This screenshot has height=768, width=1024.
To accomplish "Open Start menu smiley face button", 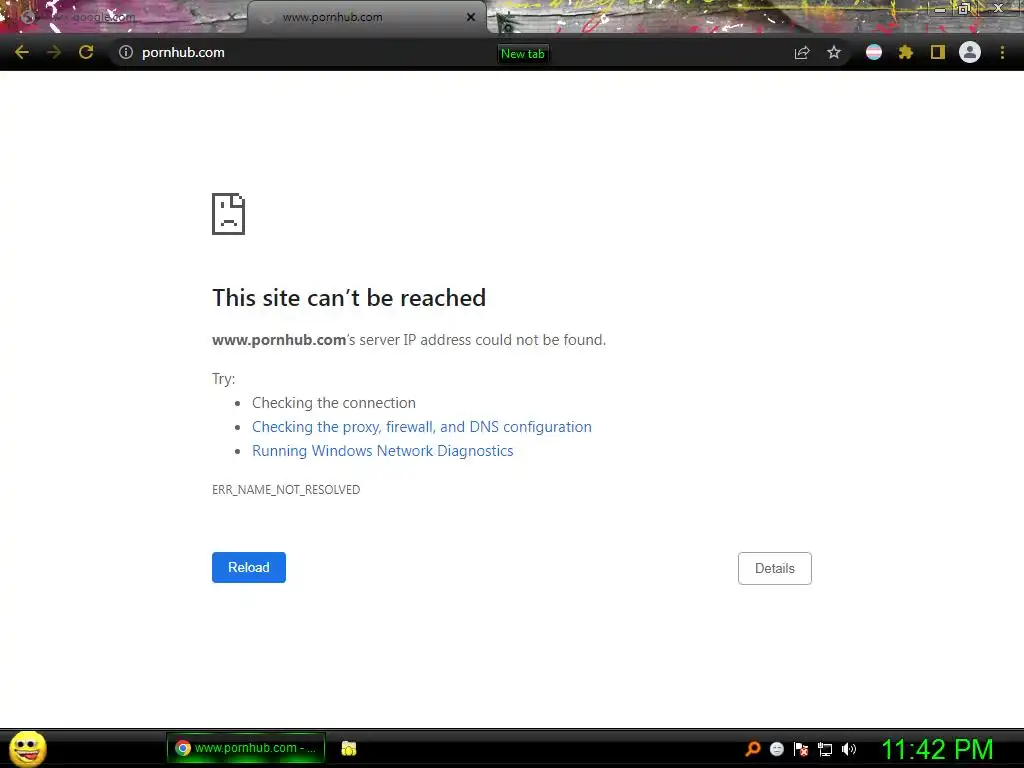I will pyautogui.click(x=27, y=748).
